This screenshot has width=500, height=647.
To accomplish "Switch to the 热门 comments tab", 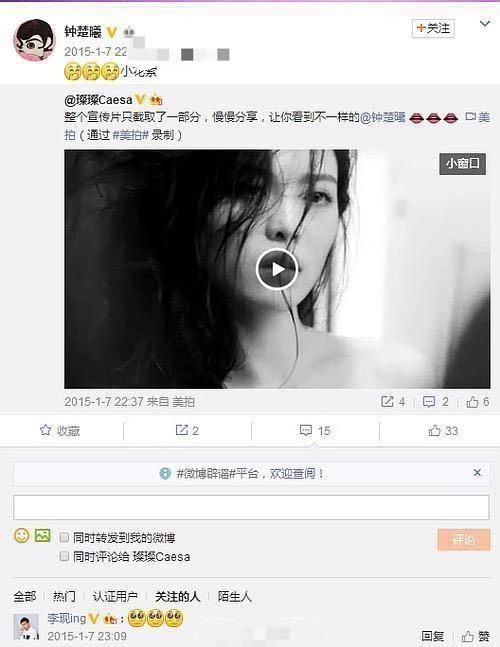I will click(64, 596).
